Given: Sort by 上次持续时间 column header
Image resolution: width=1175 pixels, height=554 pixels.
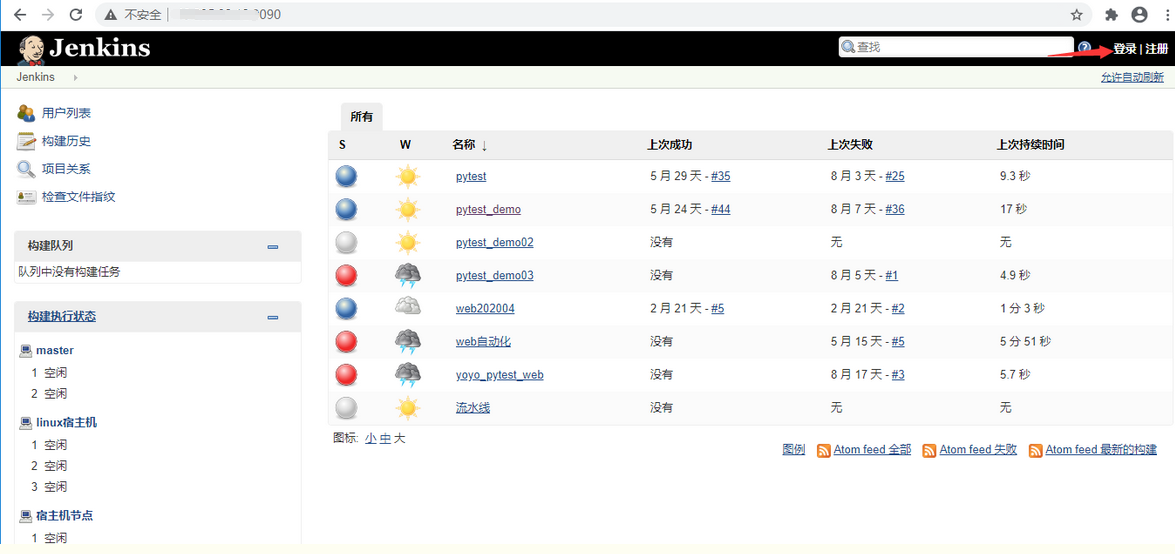Looking at the screenshot, I should point(1031,145).
